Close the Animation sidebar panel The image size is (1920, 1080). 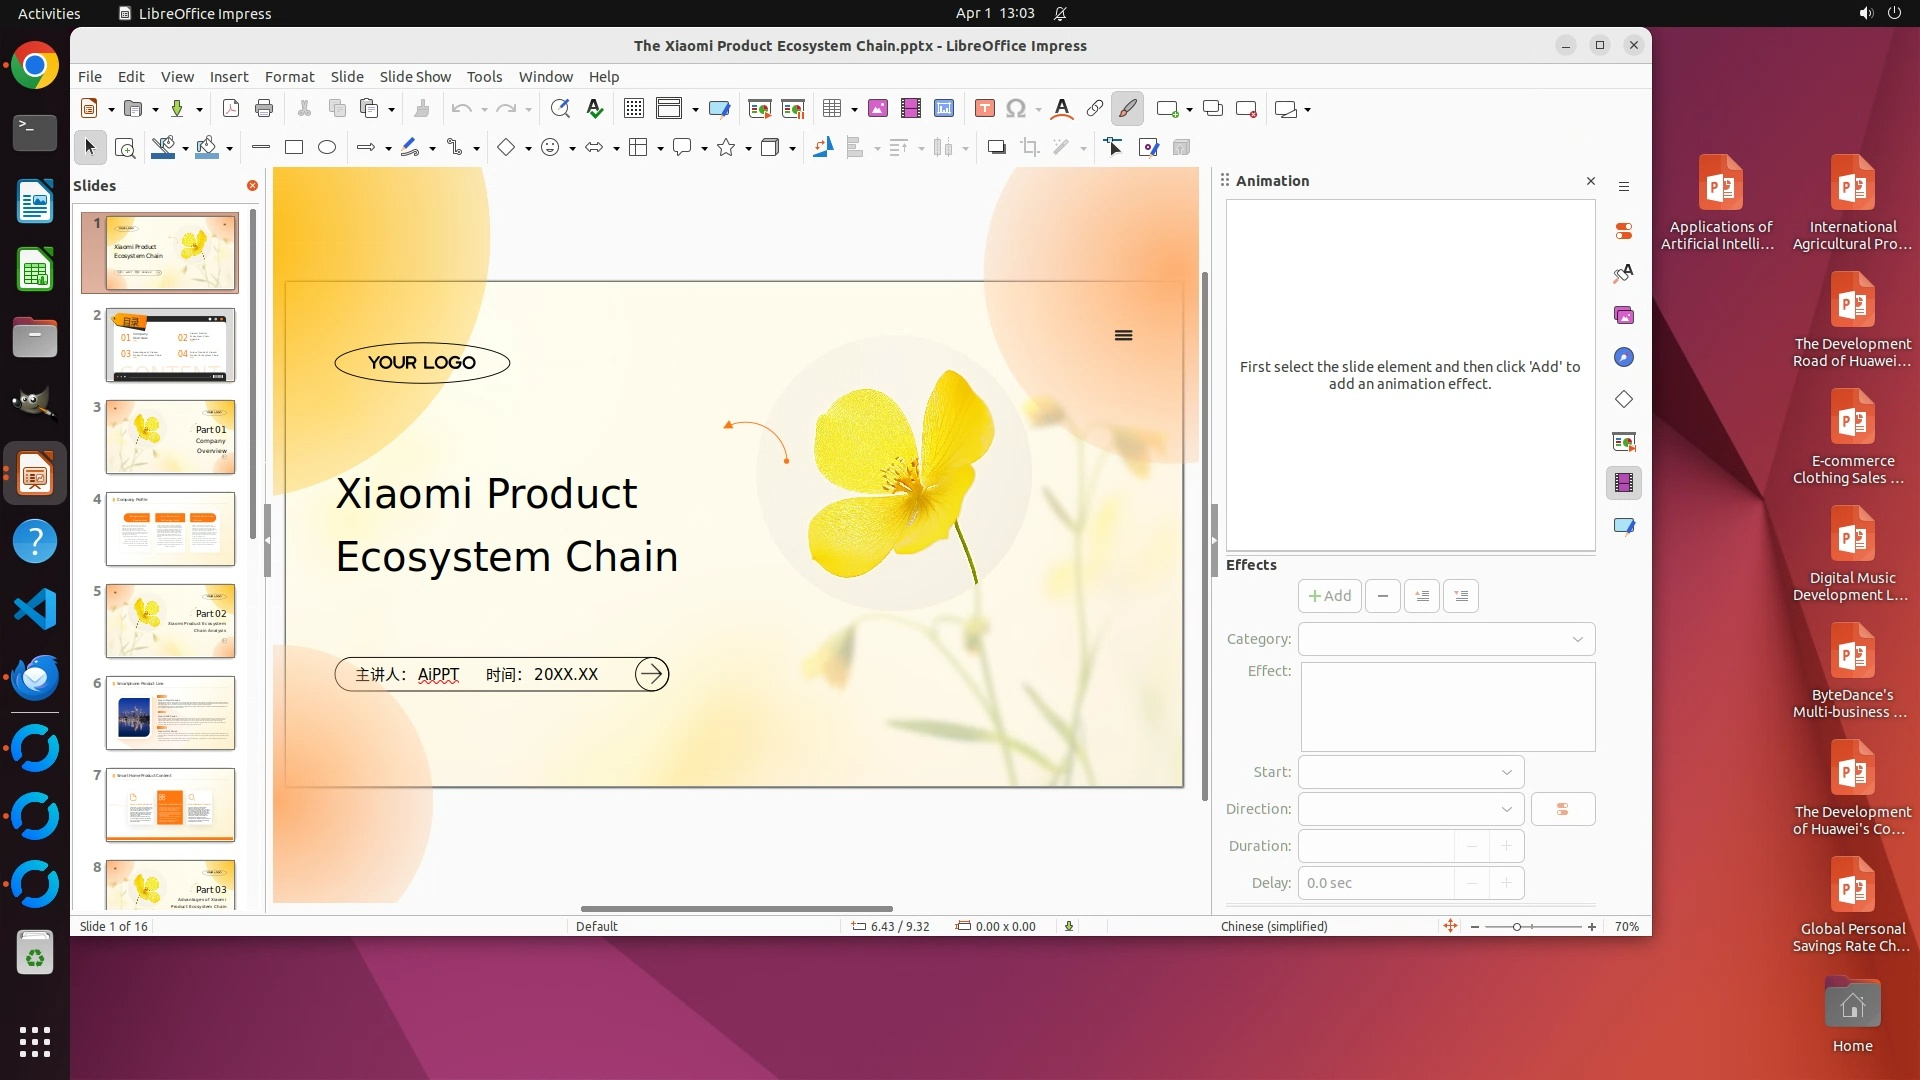(x=1591, y=181)
